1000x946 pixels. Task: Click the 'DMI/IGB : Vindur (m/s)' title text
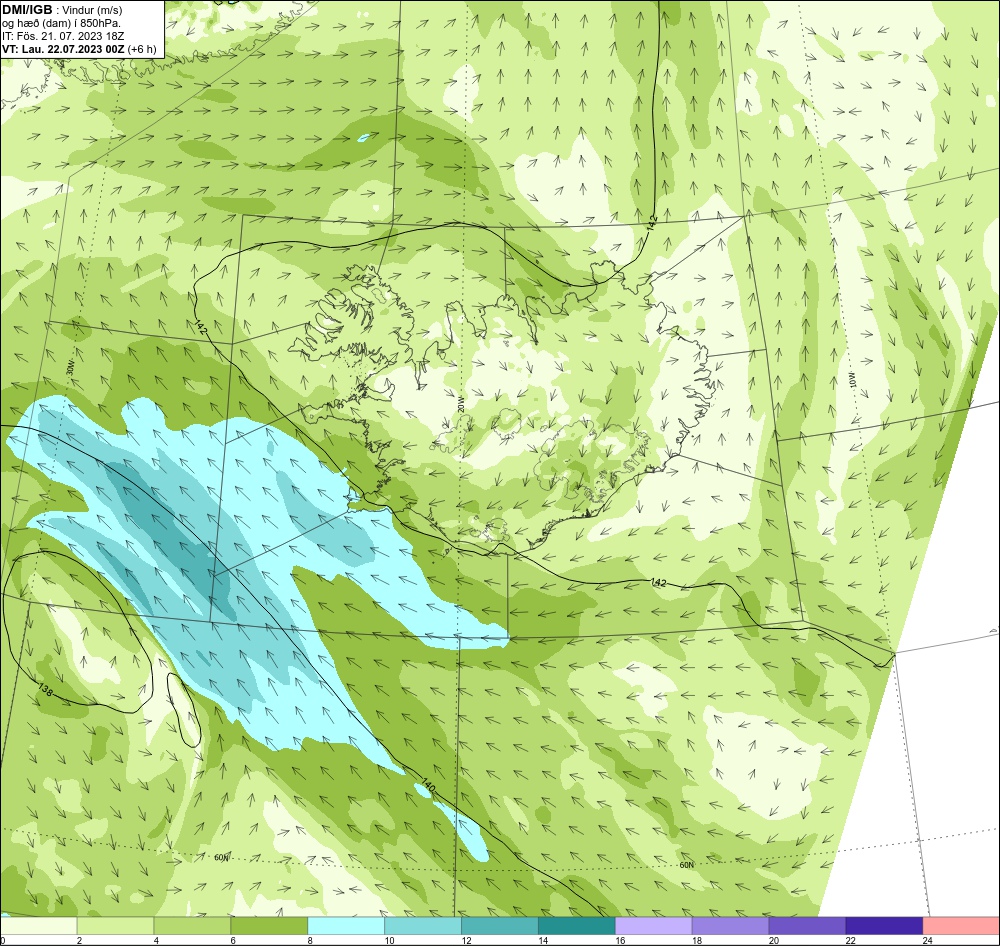[x=62, y=10]
